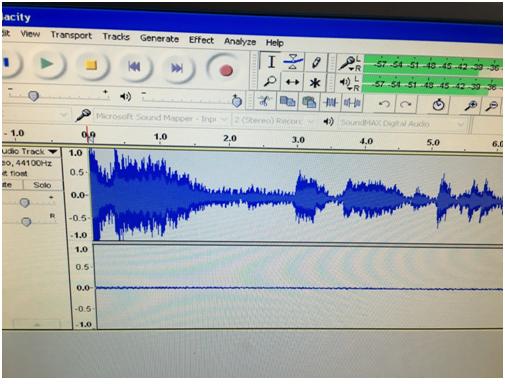Click the red Record button
505x384 pixels.
225,70
